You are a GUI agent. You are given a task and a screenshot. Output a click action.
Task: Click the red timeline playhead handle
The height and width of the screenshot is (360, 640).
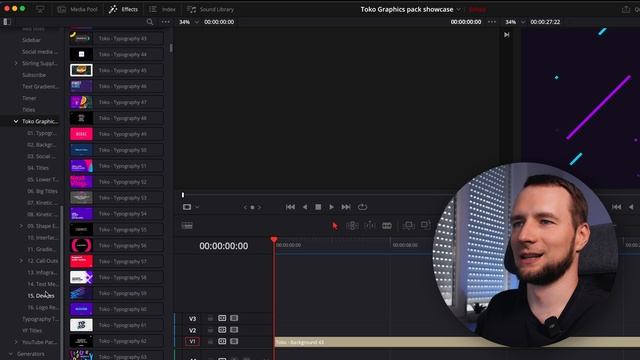274,240
